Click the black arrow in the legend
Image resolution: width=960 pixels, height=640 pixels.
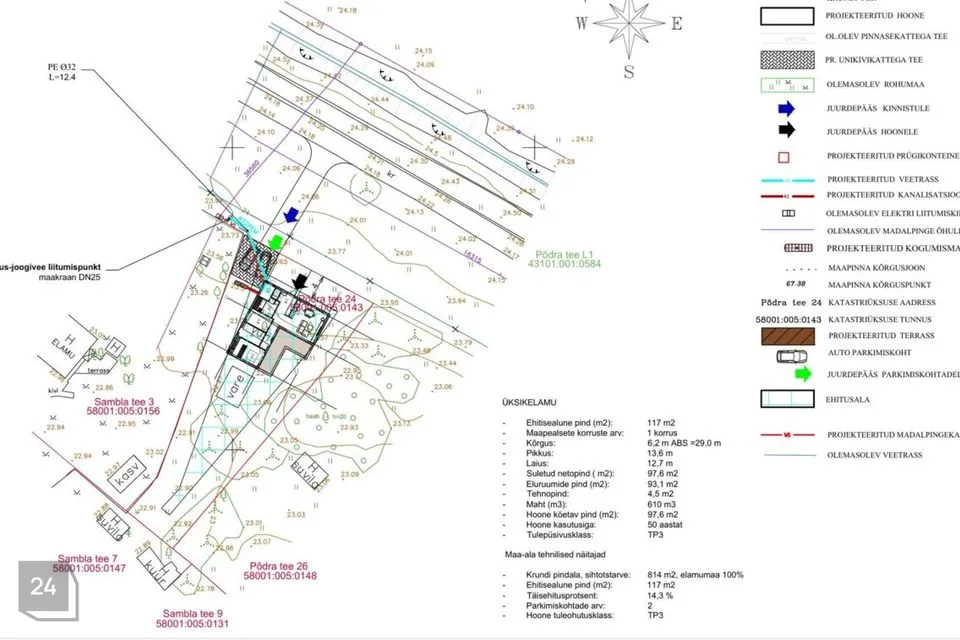786,130
